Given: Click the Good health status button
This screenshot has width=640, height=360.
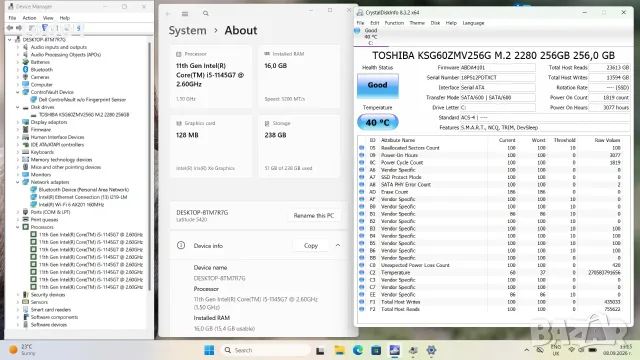Looking at the screenshot, I should 378,85.
